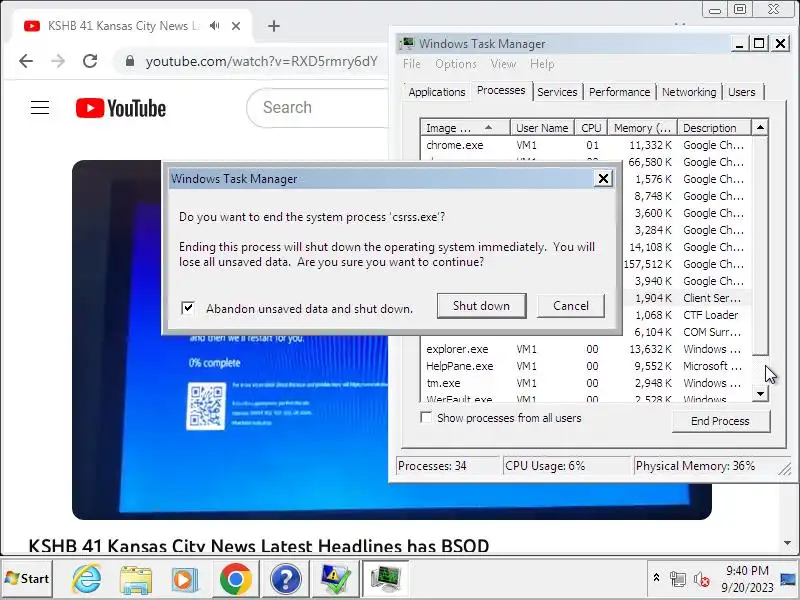The width and height of the screenshot is (800, 600).
Task: Enable Show processes from all users
Action: point(426,417)
